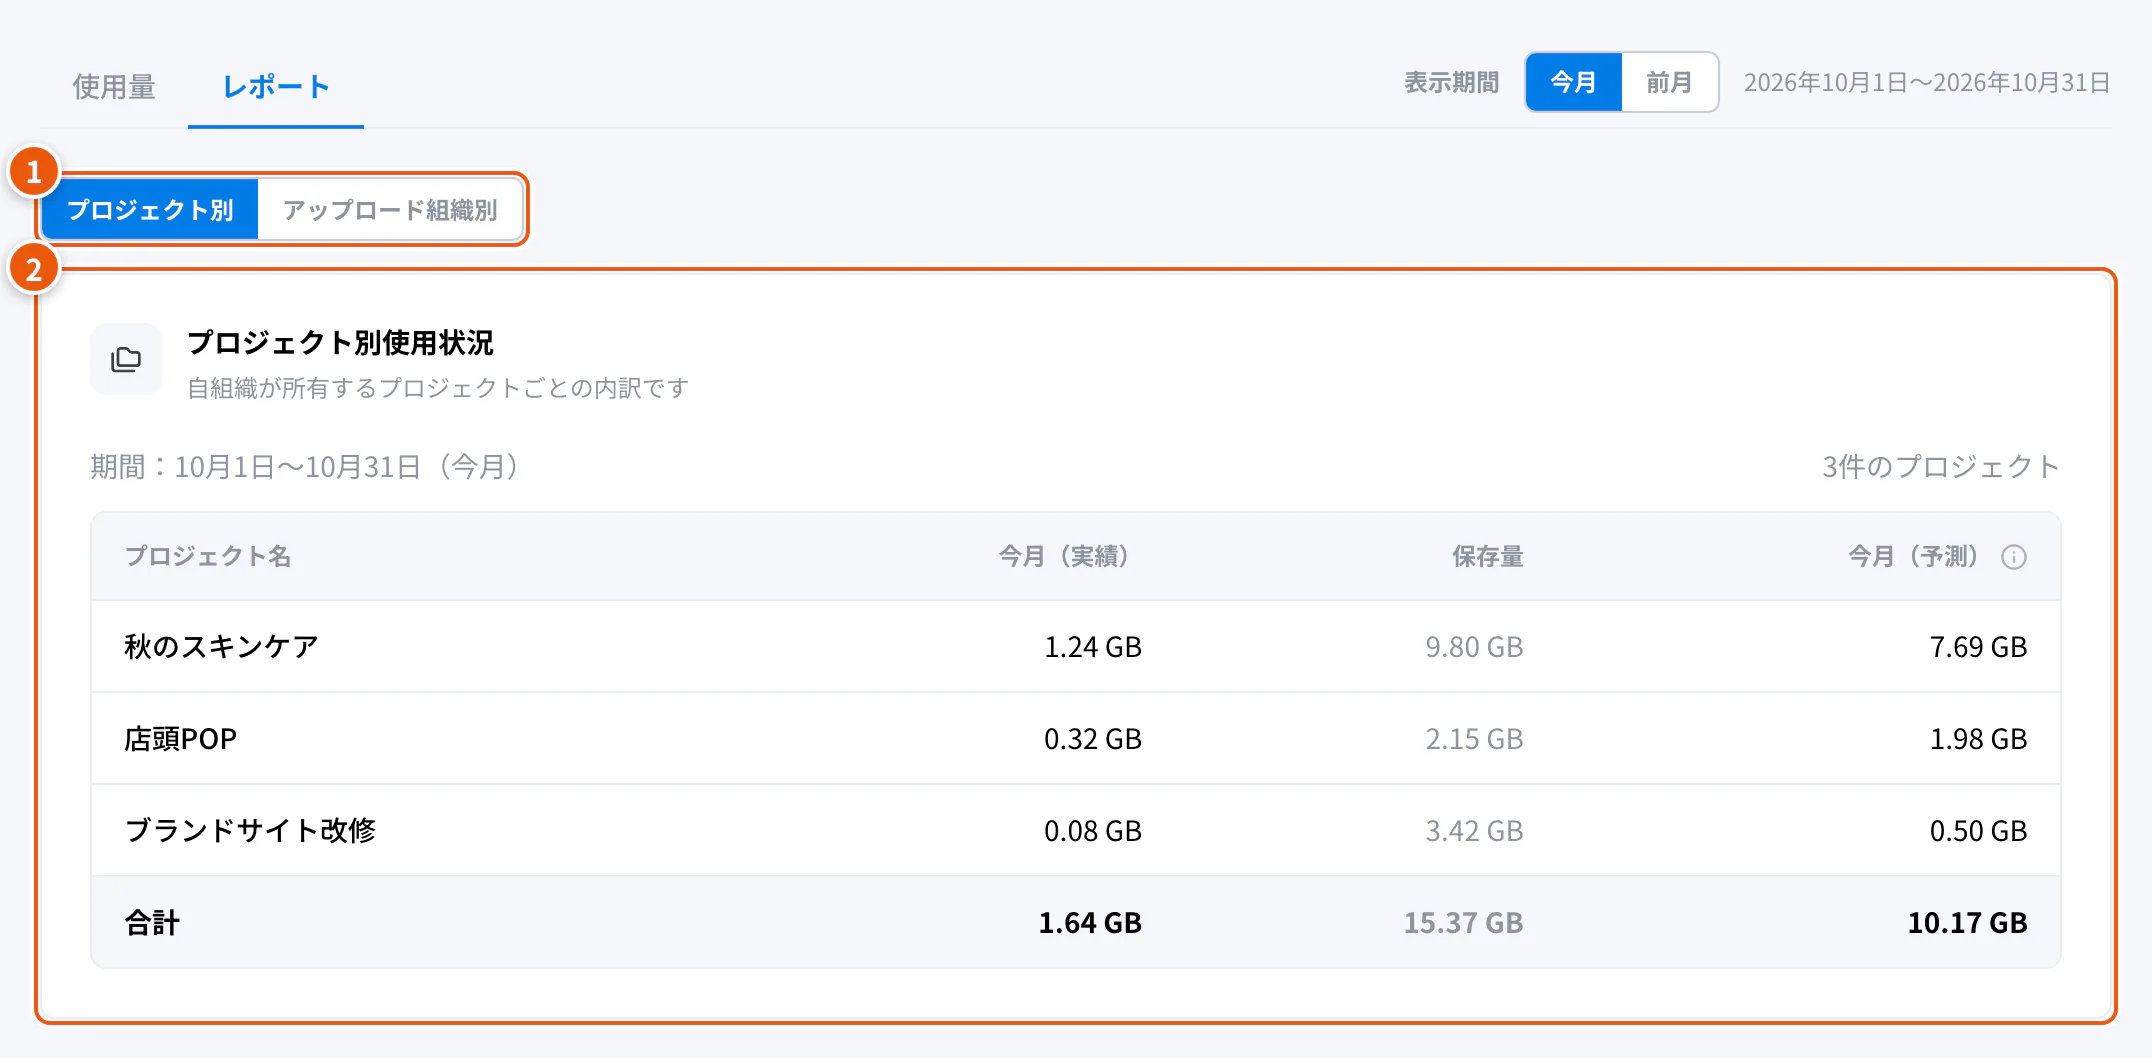Click the project folders icon beside プロジェクト別使用状況
The width and height of the screenshot is (2152, 1058).
(x=126, y=359)
